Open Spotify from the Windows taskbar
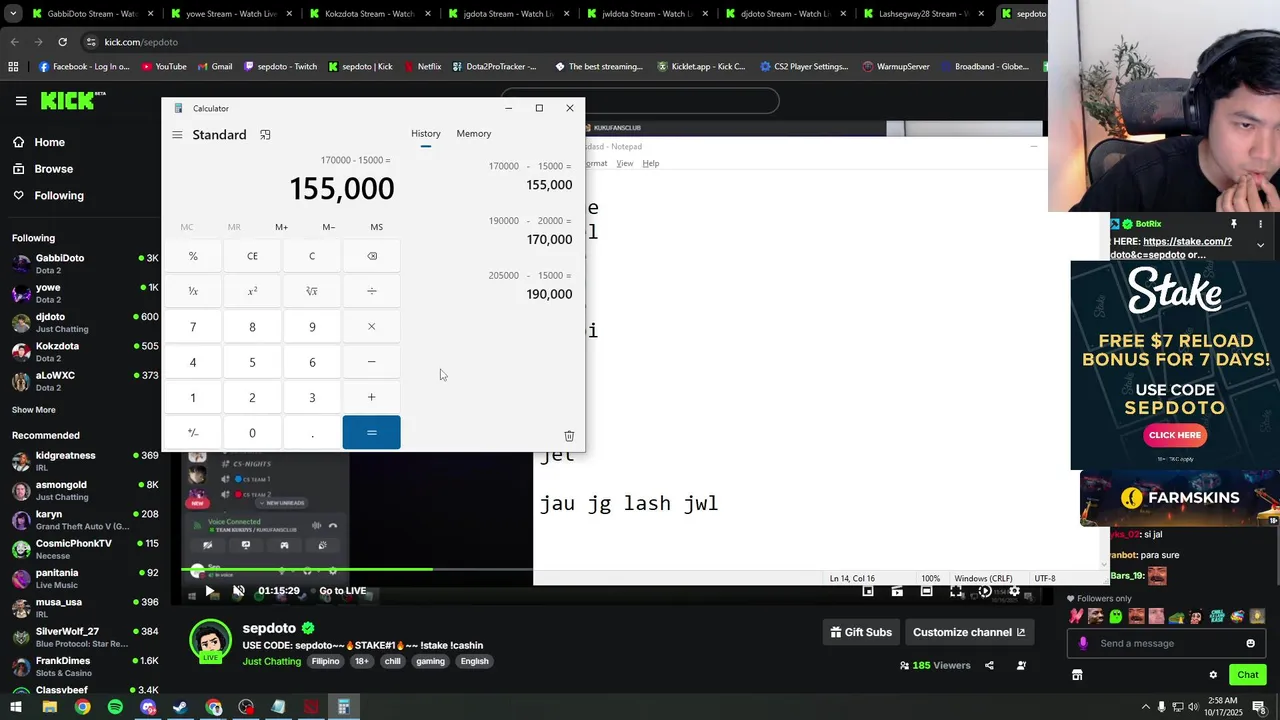The width and height of the screenshot is (1280, 720). pos(115,707)
